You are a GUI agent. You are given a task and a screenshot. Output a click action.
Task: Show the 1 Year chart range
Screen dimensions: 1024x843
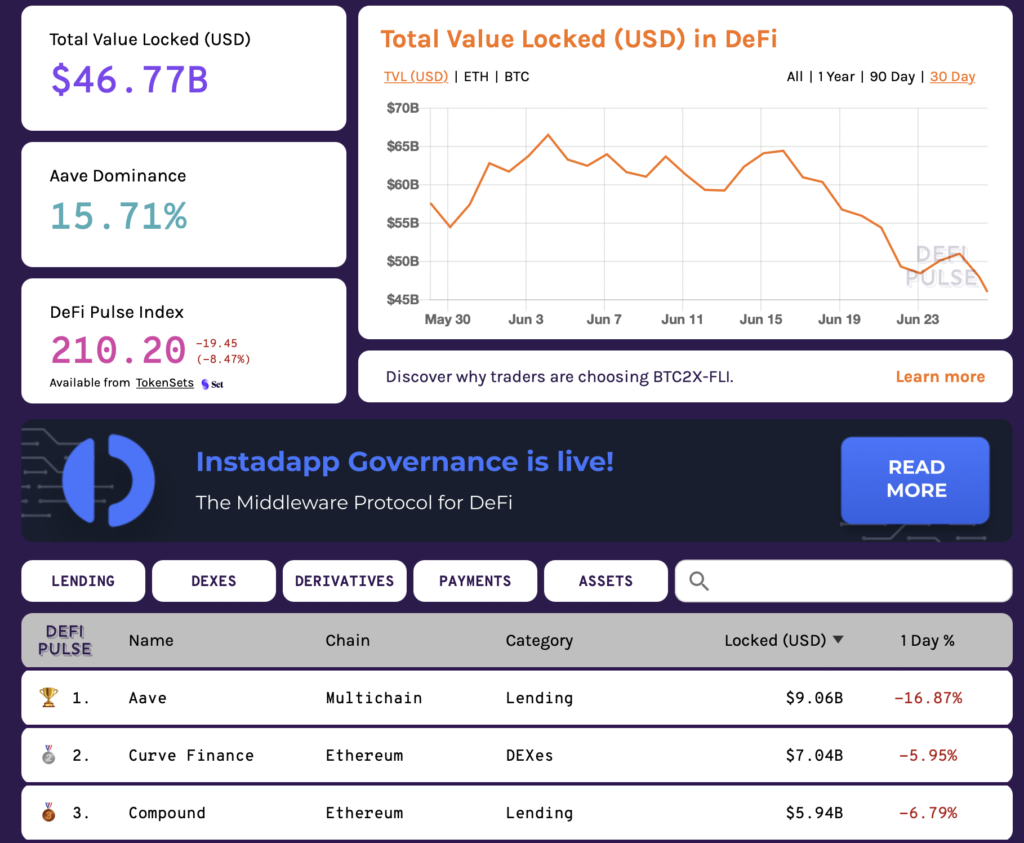836,77
